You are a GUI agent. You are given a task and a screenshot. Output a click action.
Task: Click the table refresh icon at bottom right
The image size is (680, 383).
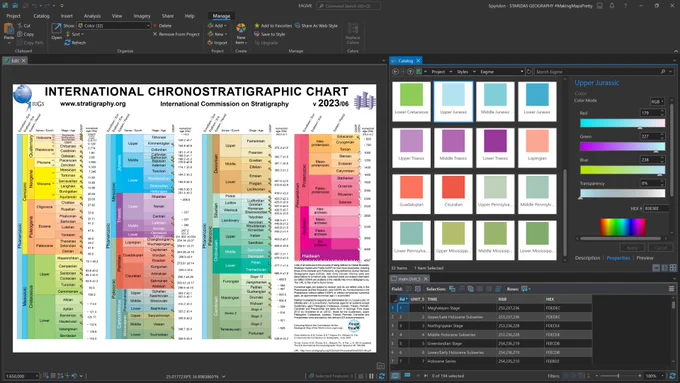coord(673,376)
